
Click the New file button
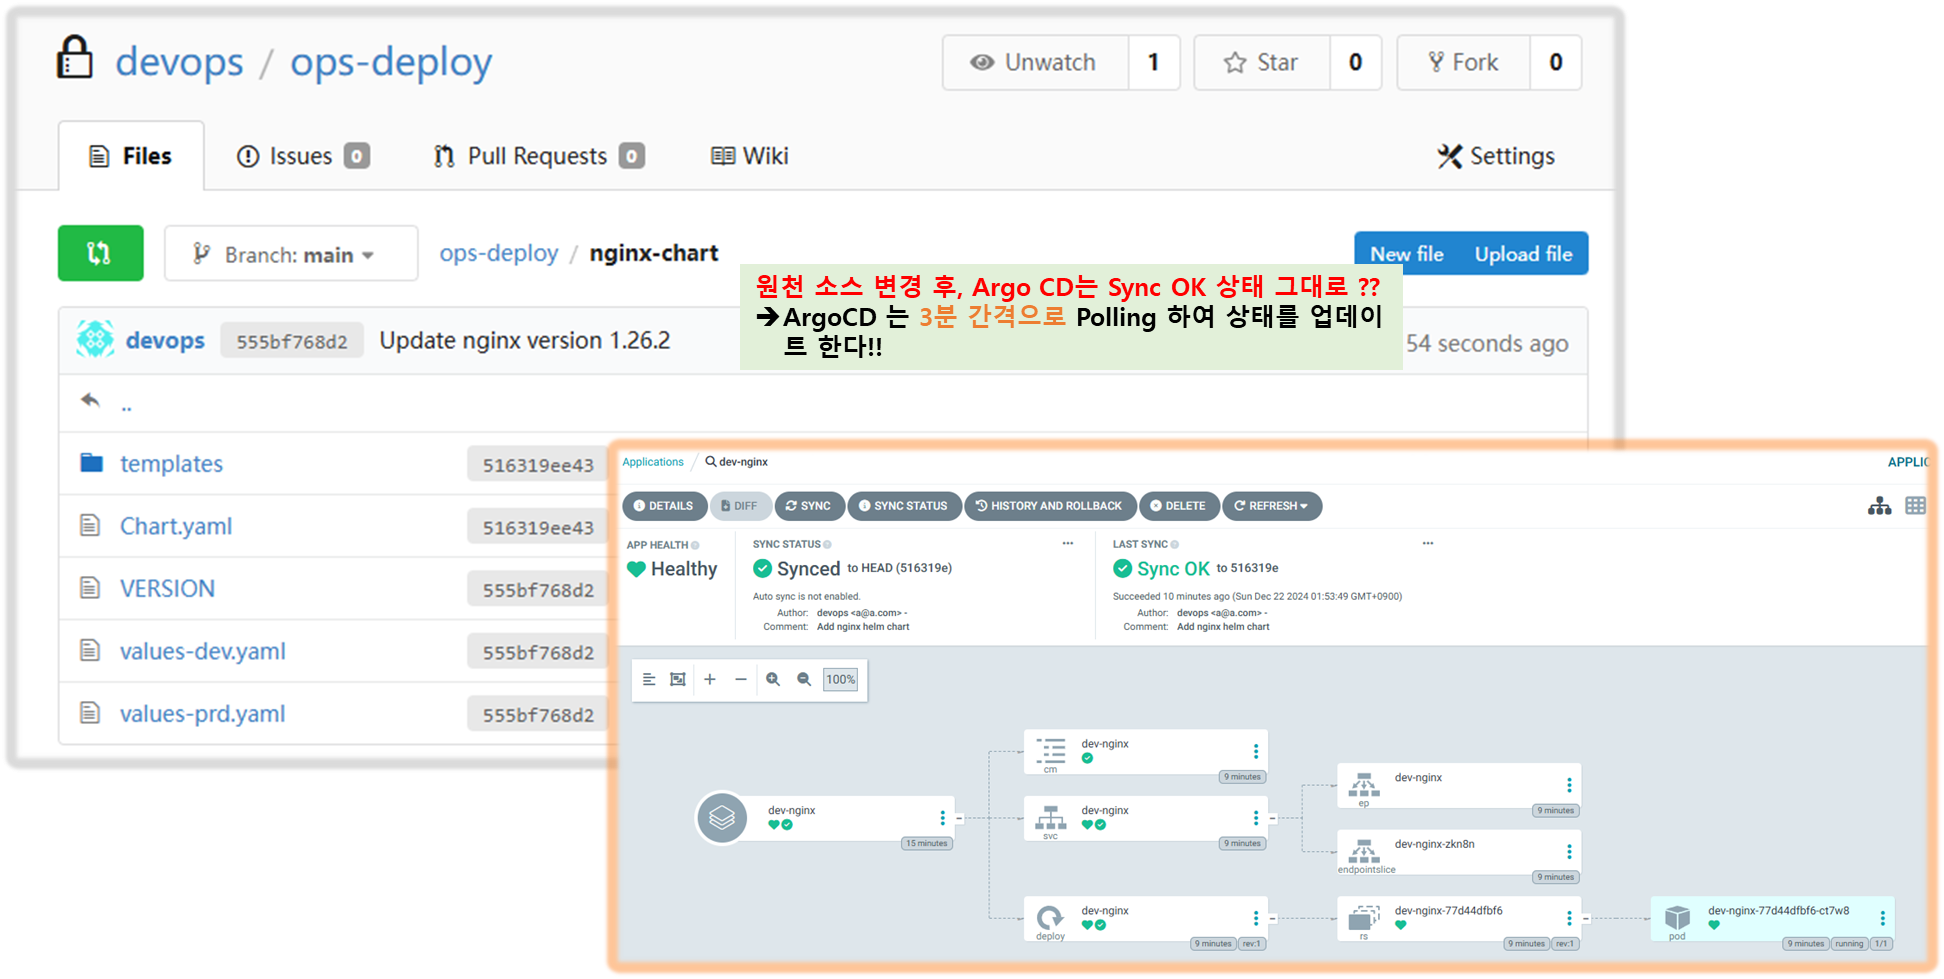(x=1407, y=254)
